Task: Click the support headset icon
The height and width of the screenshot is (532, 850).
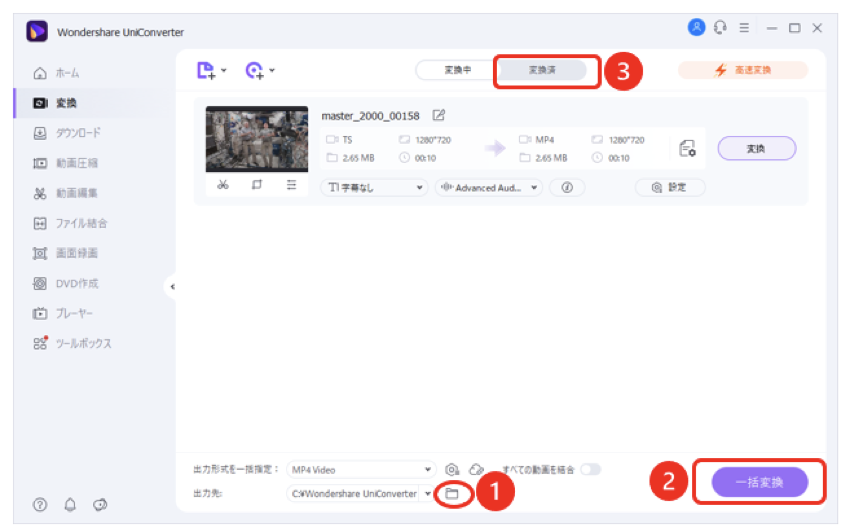Action: (720, 27)
